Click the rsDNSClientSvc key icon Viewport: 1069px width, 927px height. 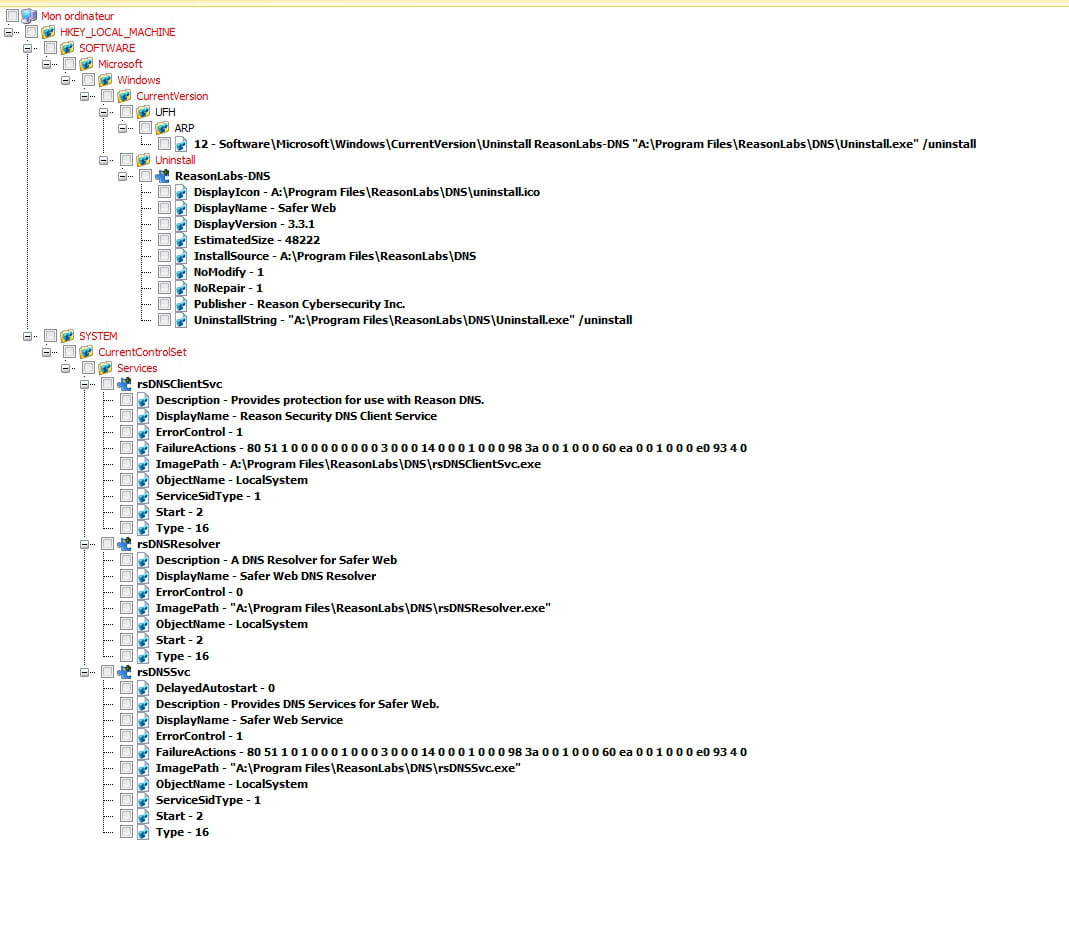click(124, 384)
